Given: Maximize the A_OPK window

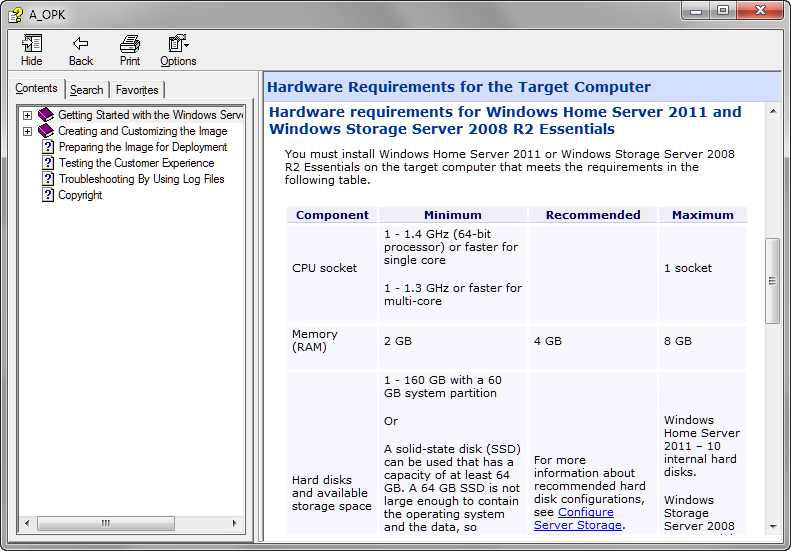Looking at the screenshot, I should point(723,10).
